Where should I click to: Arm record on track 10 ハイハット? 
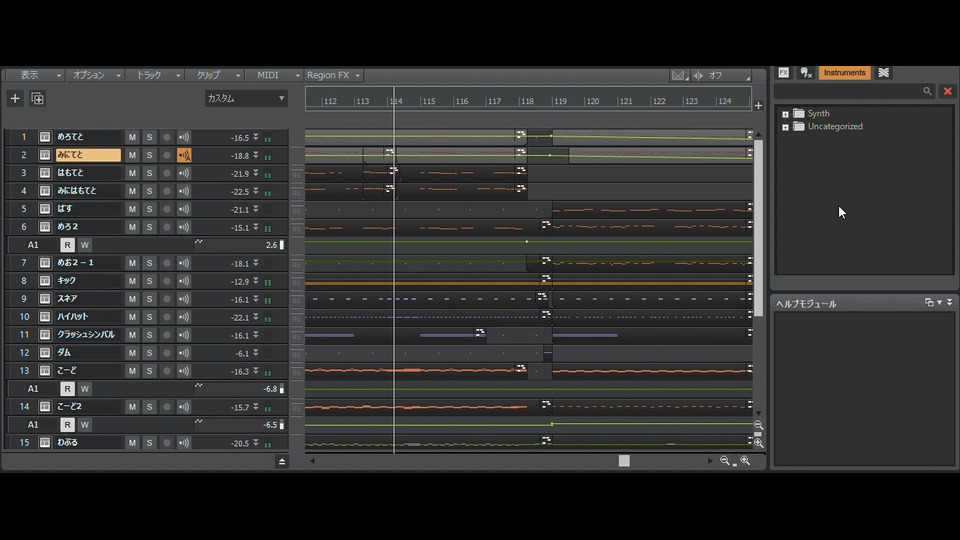(x=167, y=317)
